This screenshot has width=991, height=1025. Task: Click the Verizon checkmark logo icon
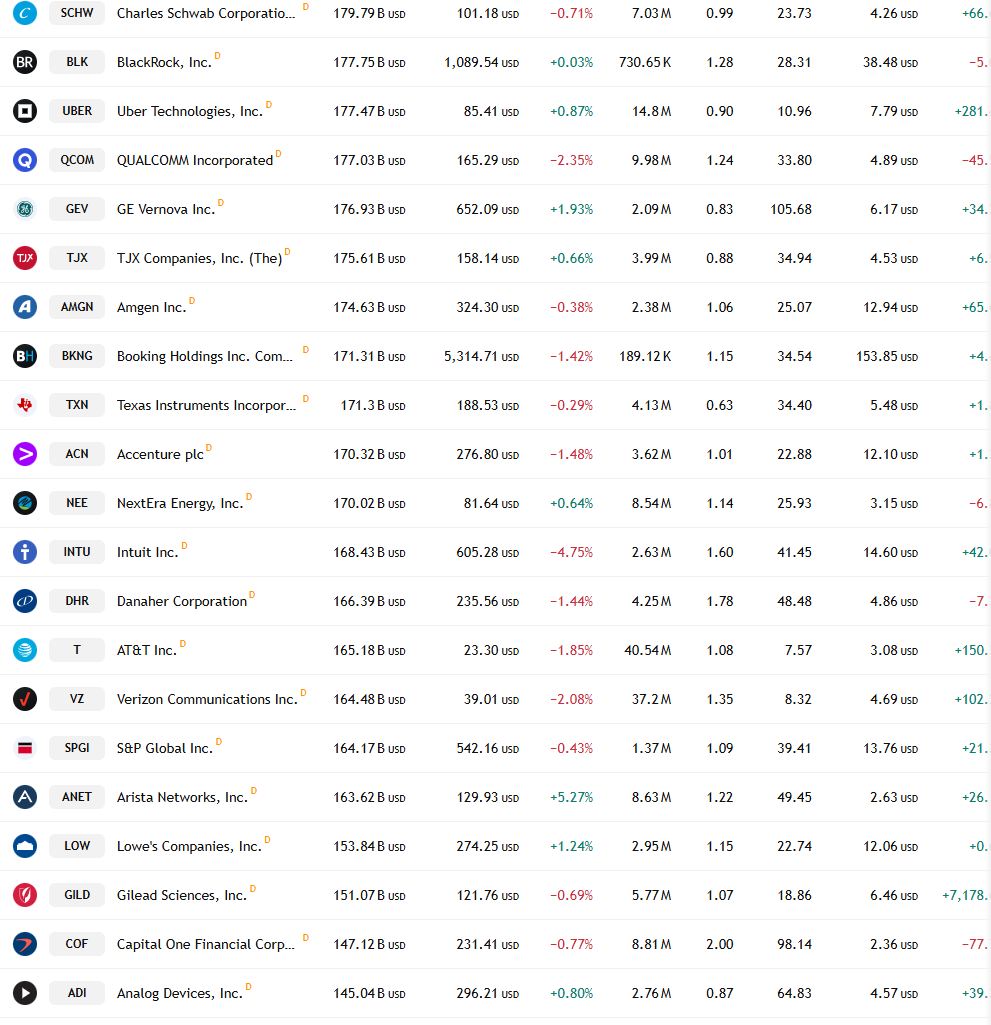[x=25, y=699]
